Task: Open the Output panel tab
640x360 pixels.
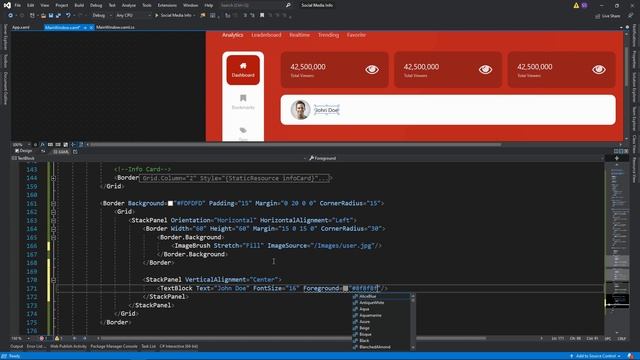Action: point(17,347)
